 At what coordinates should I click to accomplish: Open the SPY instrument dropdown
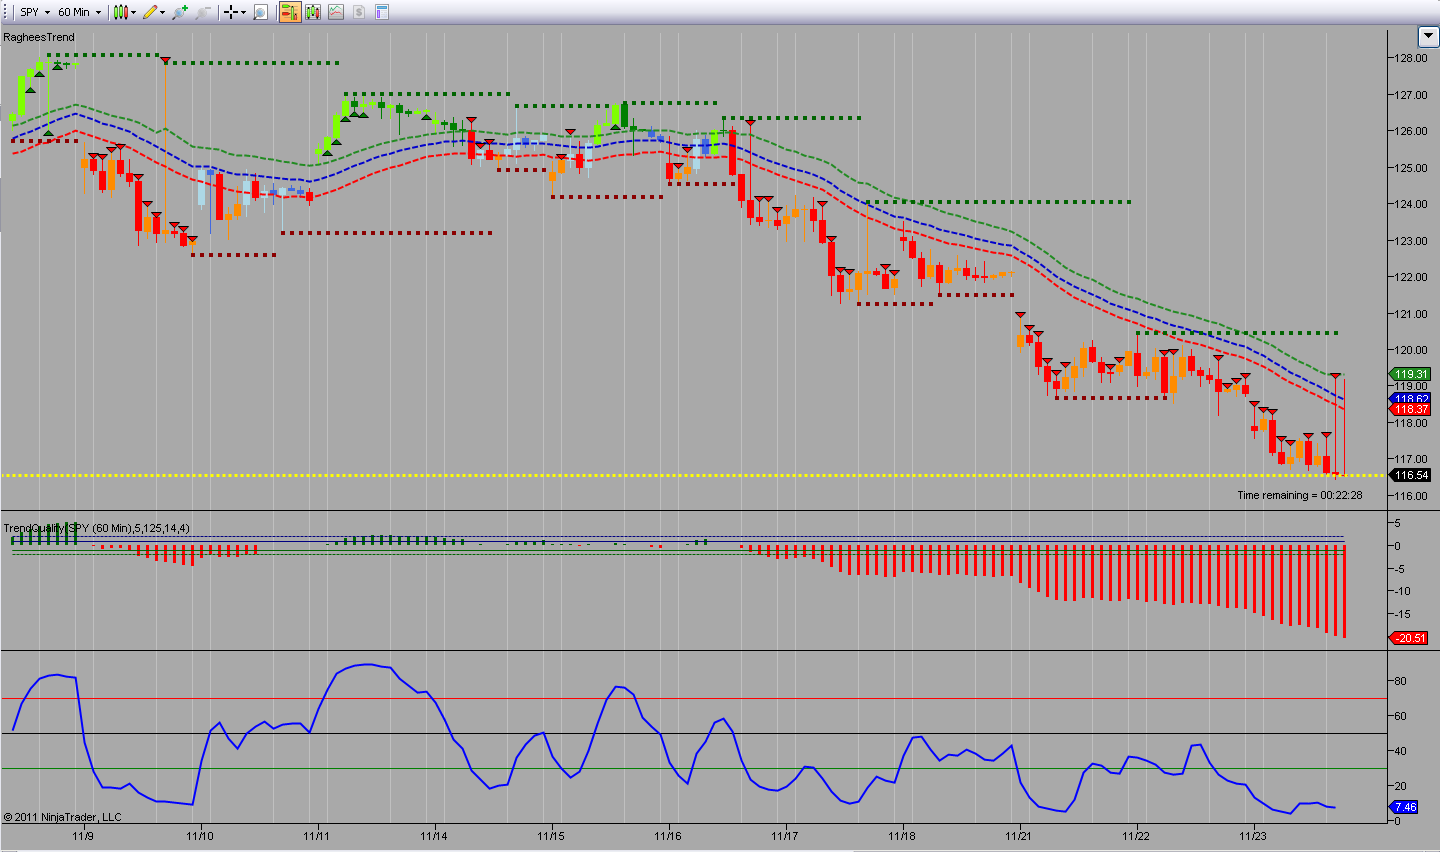(35, 12)
